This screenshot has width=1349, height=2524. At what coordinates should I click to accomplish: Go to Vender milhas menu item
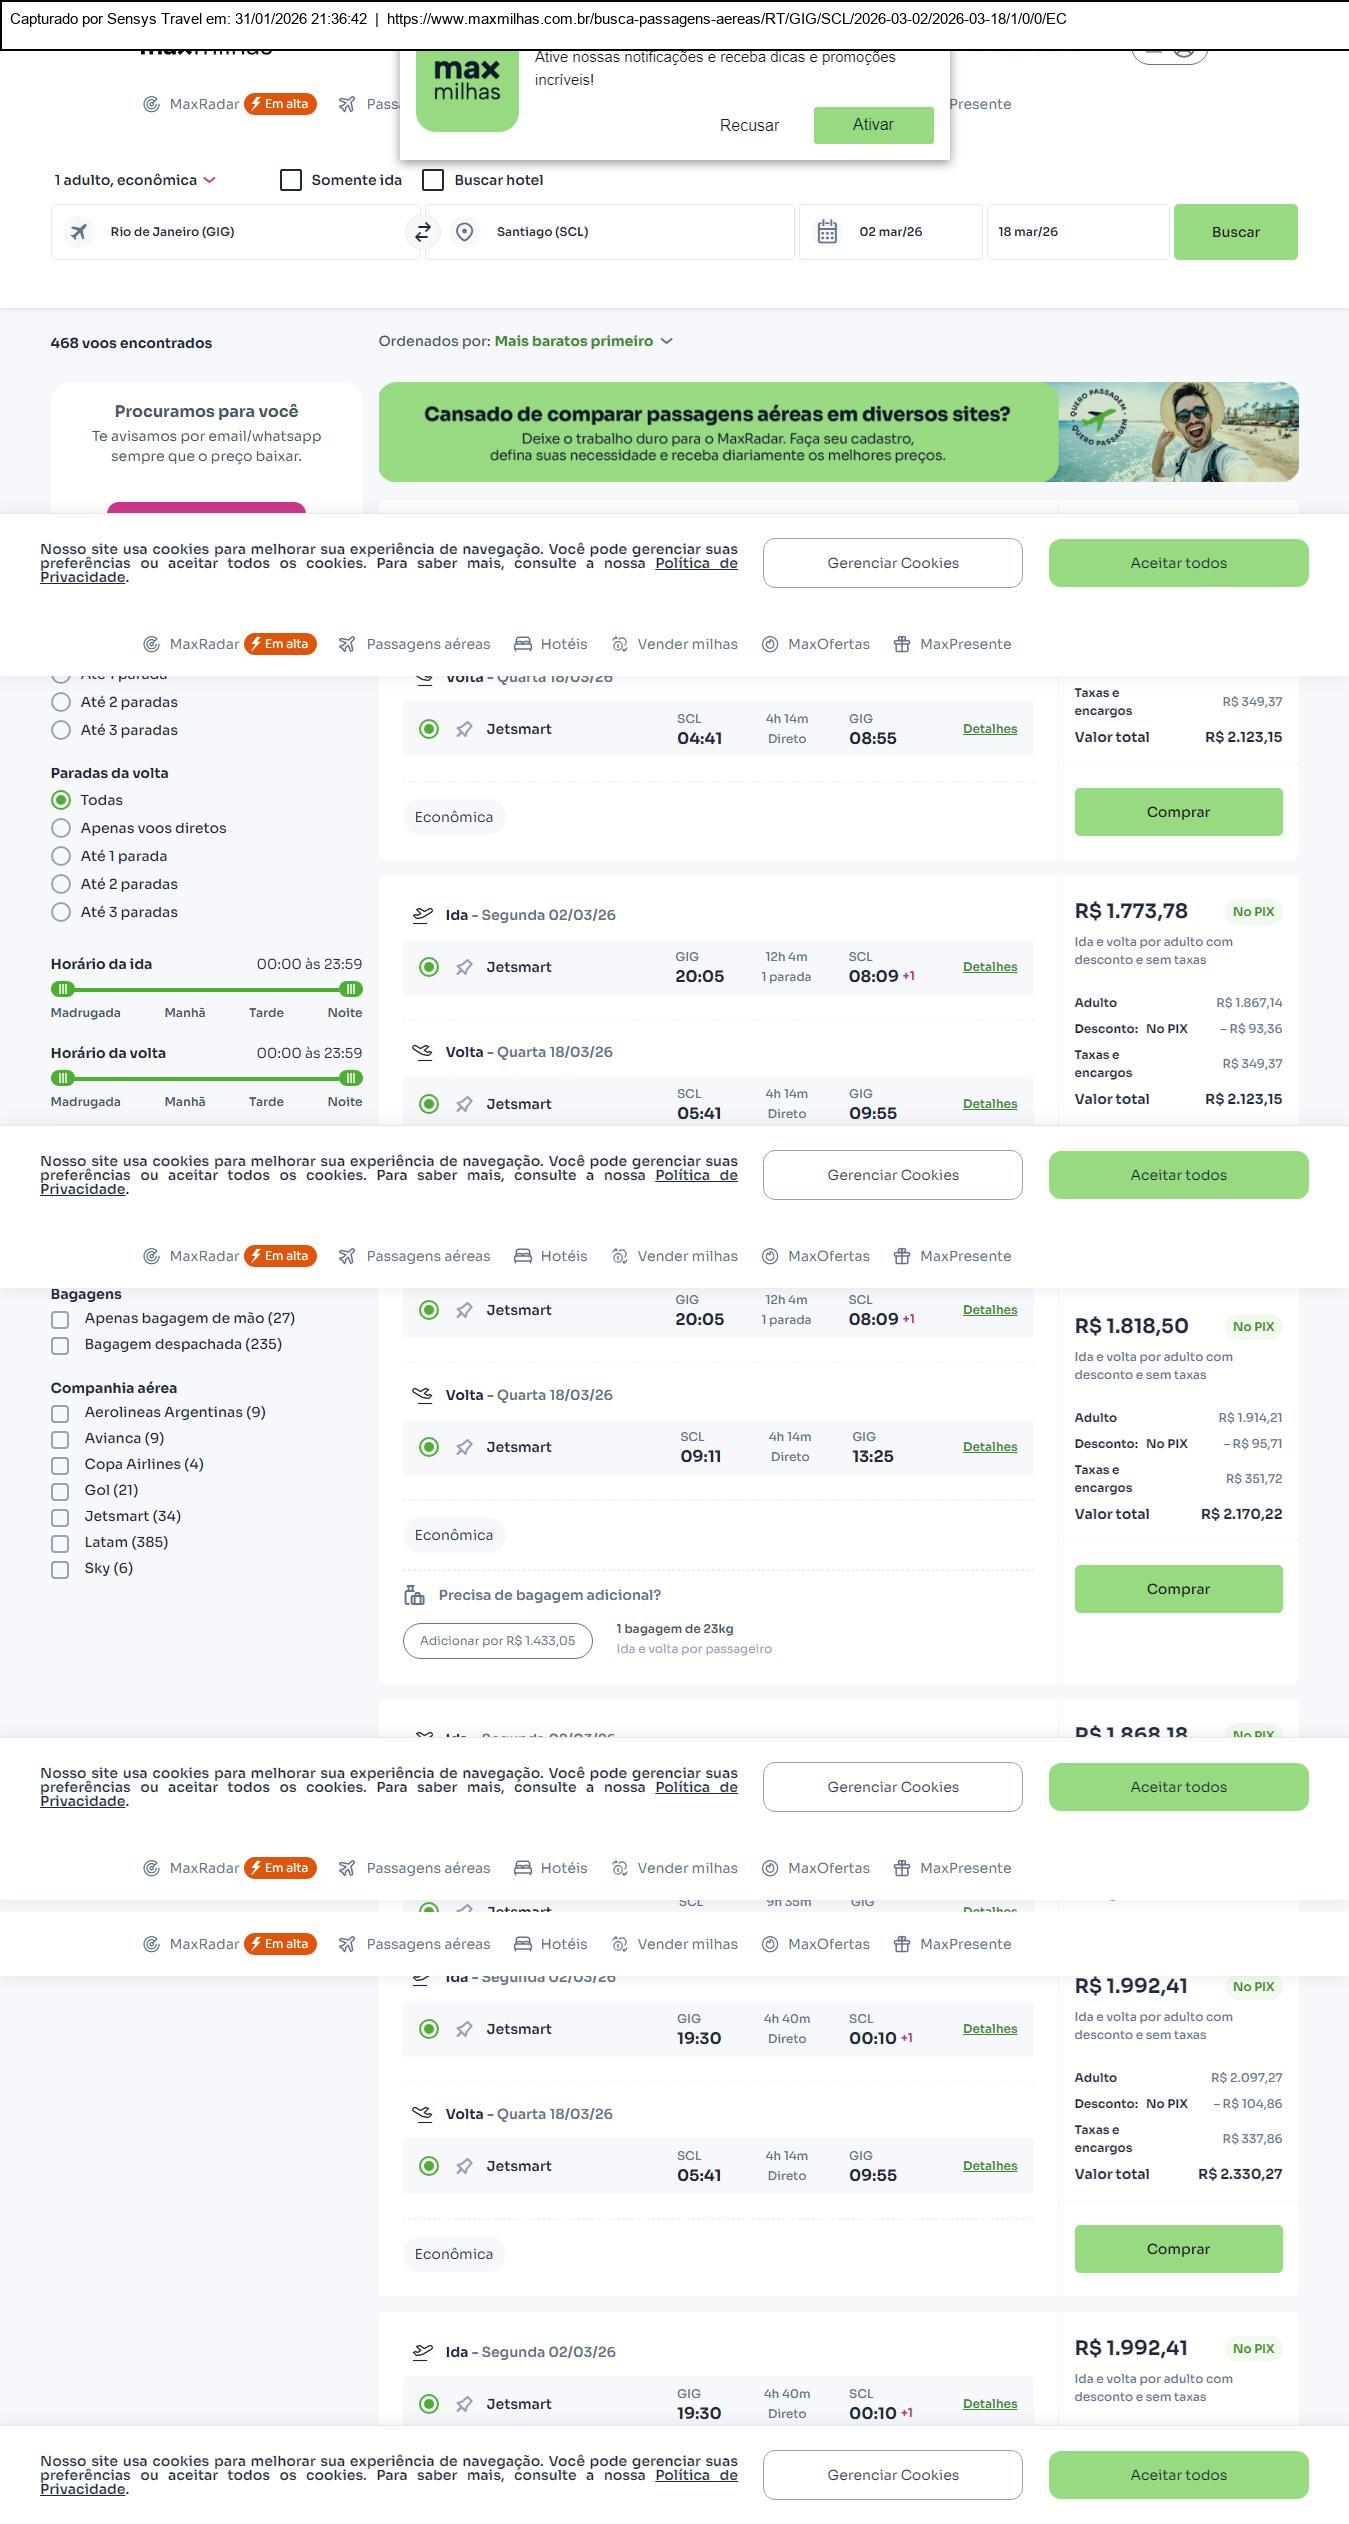pos(675,644)
